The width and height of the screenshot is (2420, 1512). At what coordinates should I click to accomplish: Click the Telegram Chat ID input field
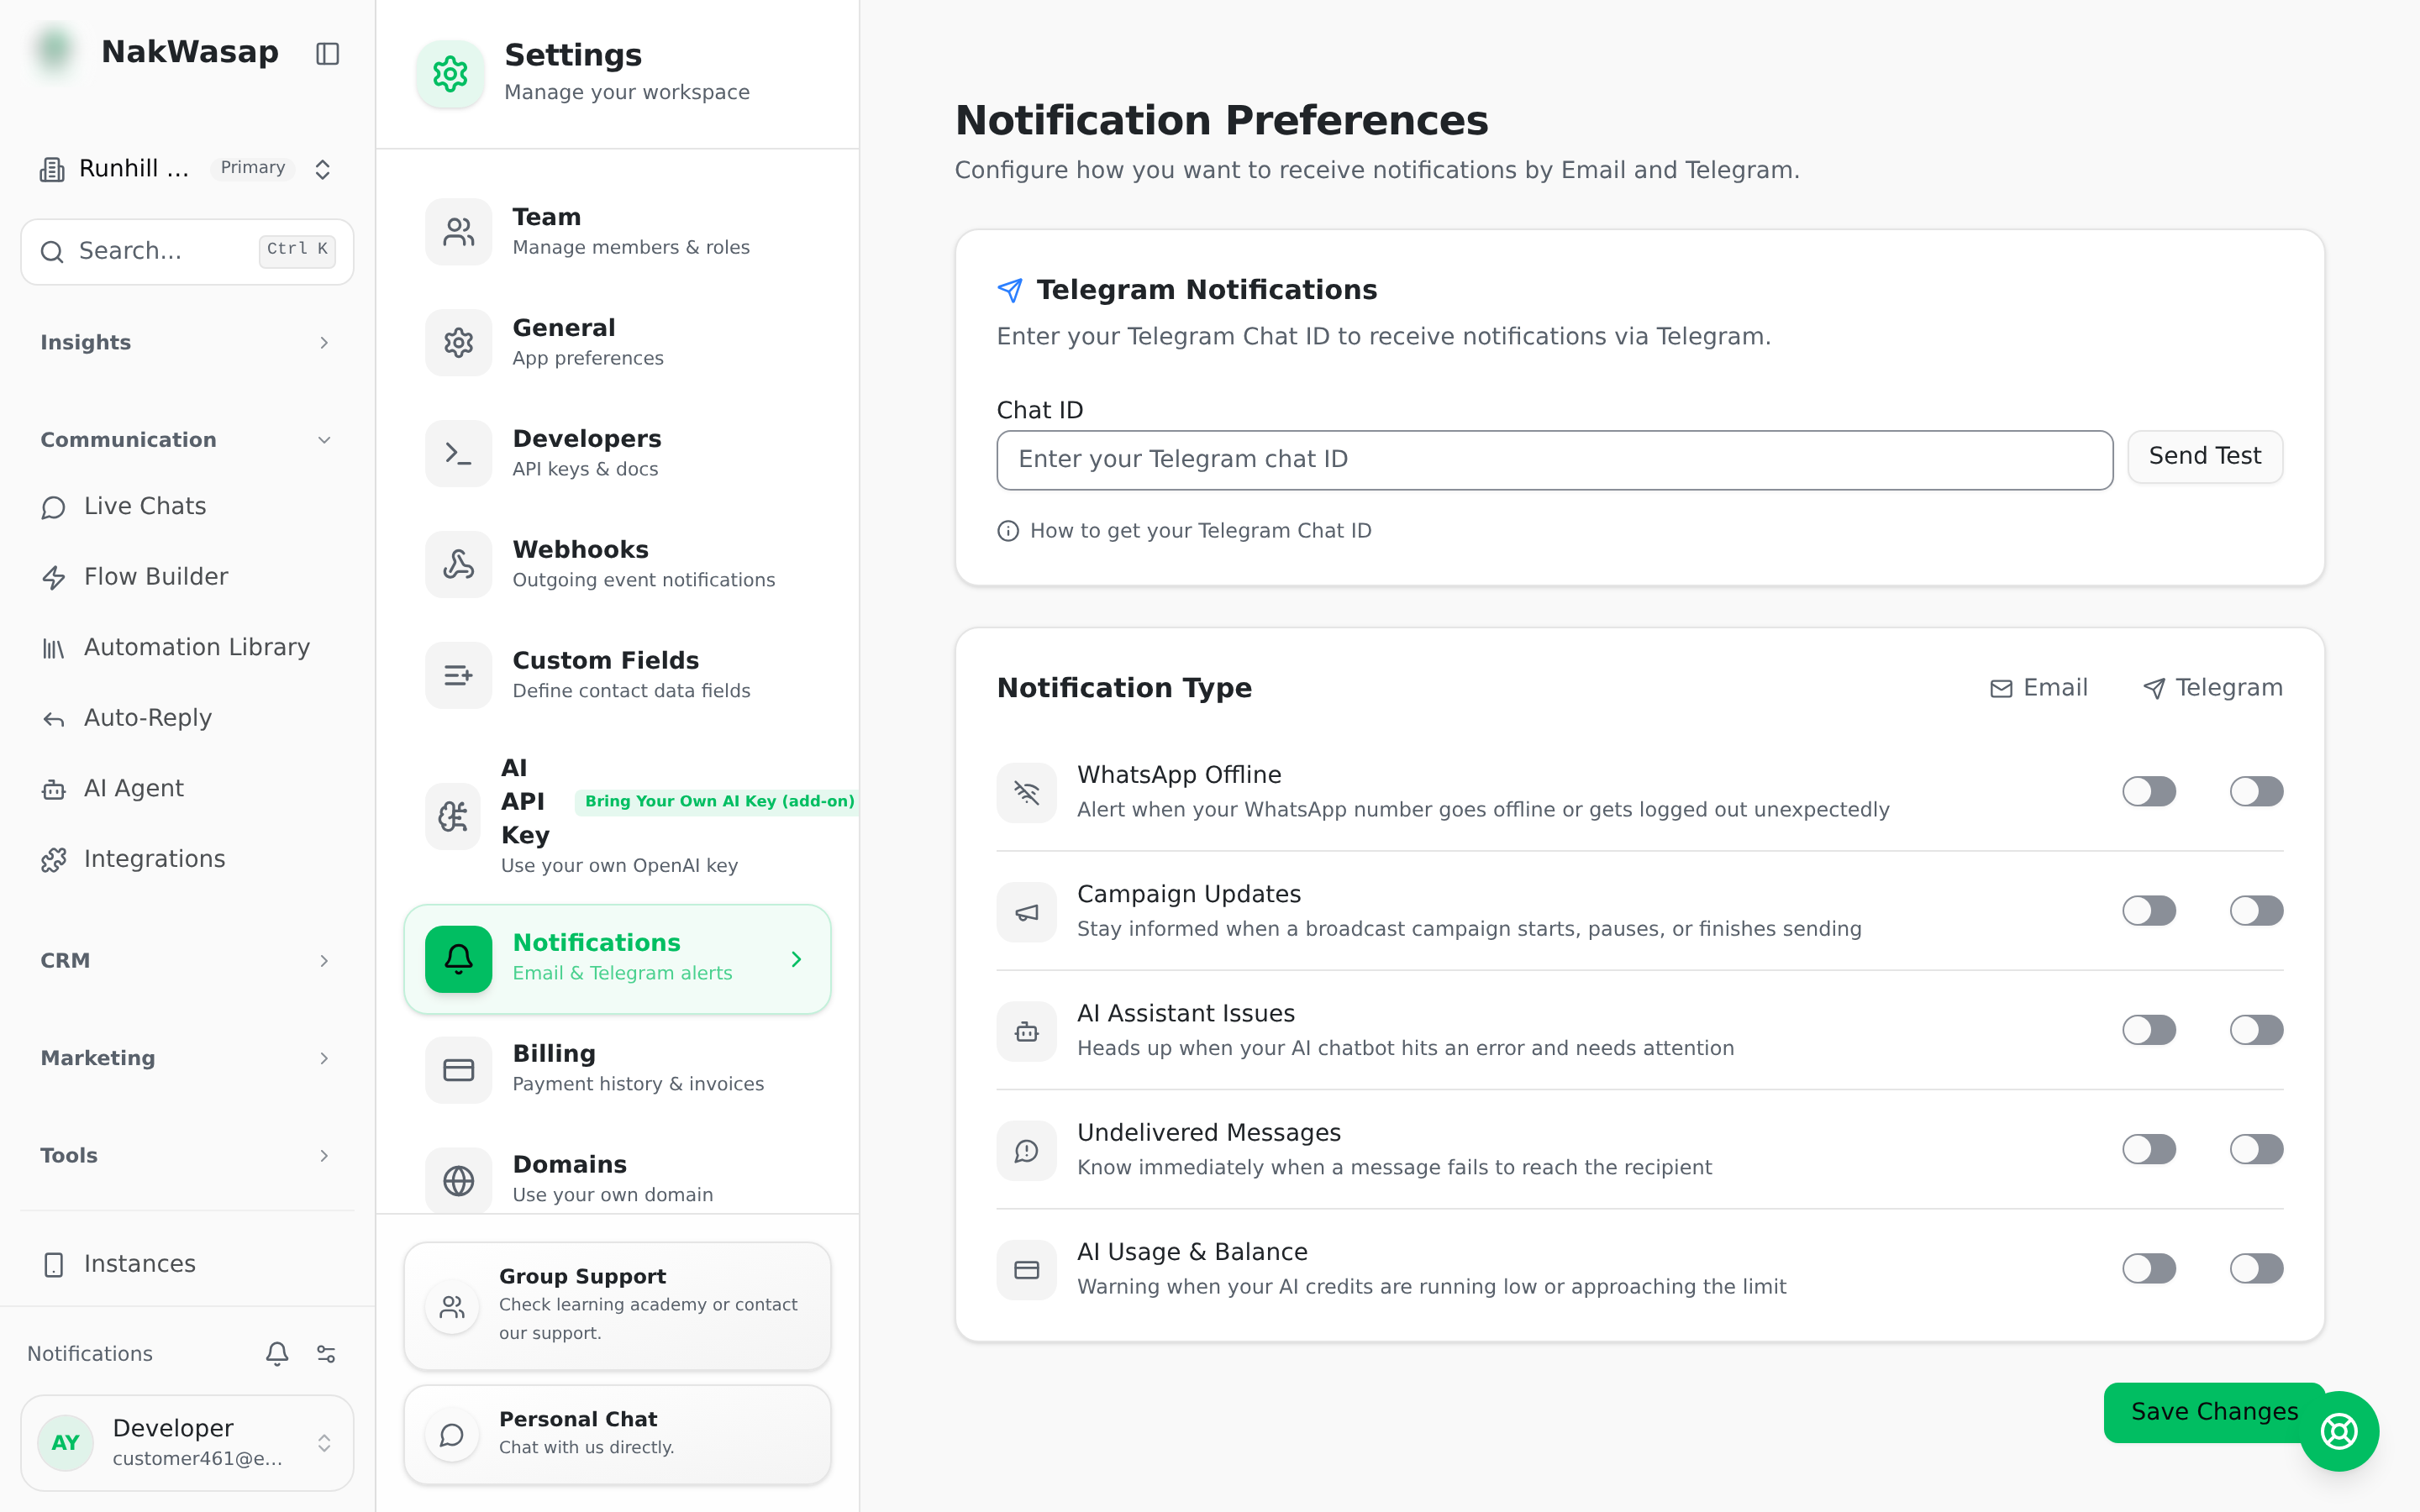pyautogui.click(x=1555, y=460)
